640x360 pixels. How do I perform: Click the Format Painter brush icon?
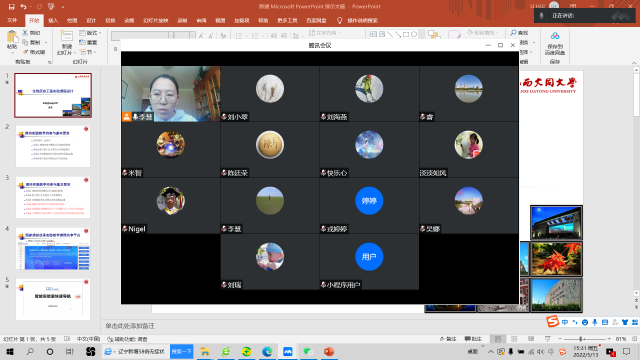coord(25,52)
